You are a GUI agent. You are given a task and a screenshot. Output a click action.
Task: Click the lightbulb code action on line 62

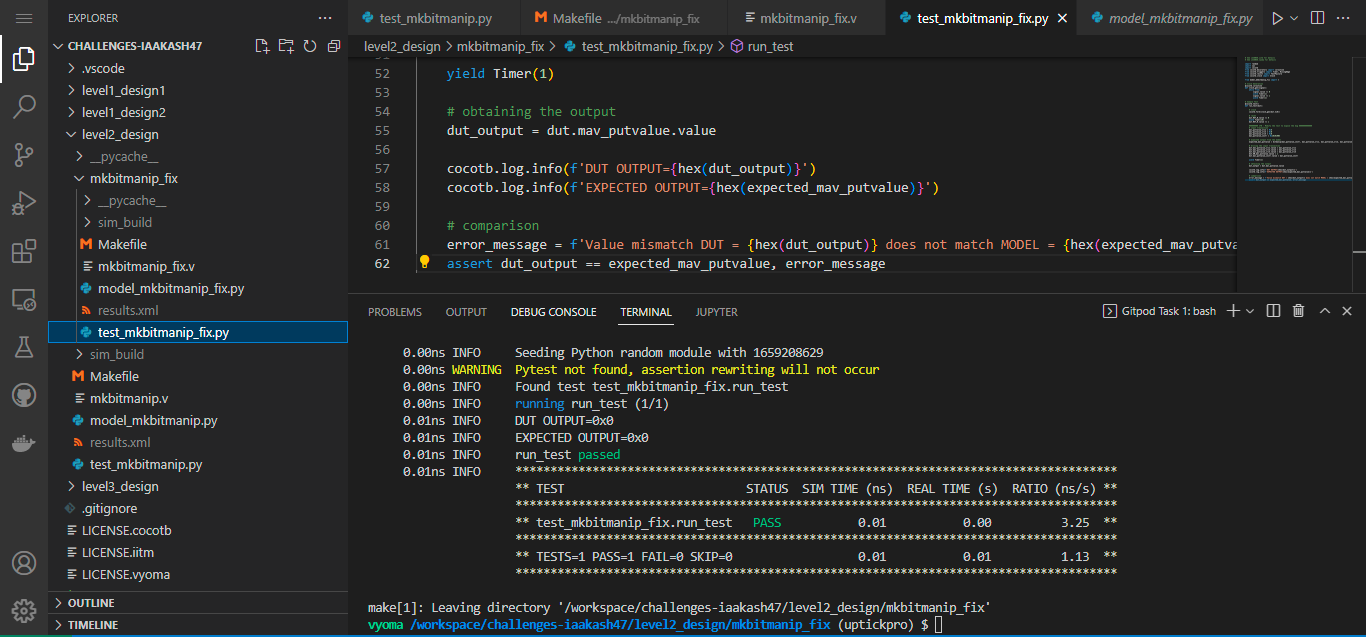424,262
